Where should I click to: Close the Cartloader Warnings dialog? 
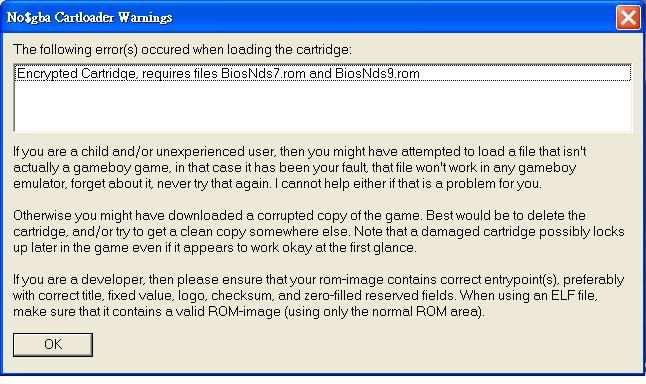click(x=628, y=17)
